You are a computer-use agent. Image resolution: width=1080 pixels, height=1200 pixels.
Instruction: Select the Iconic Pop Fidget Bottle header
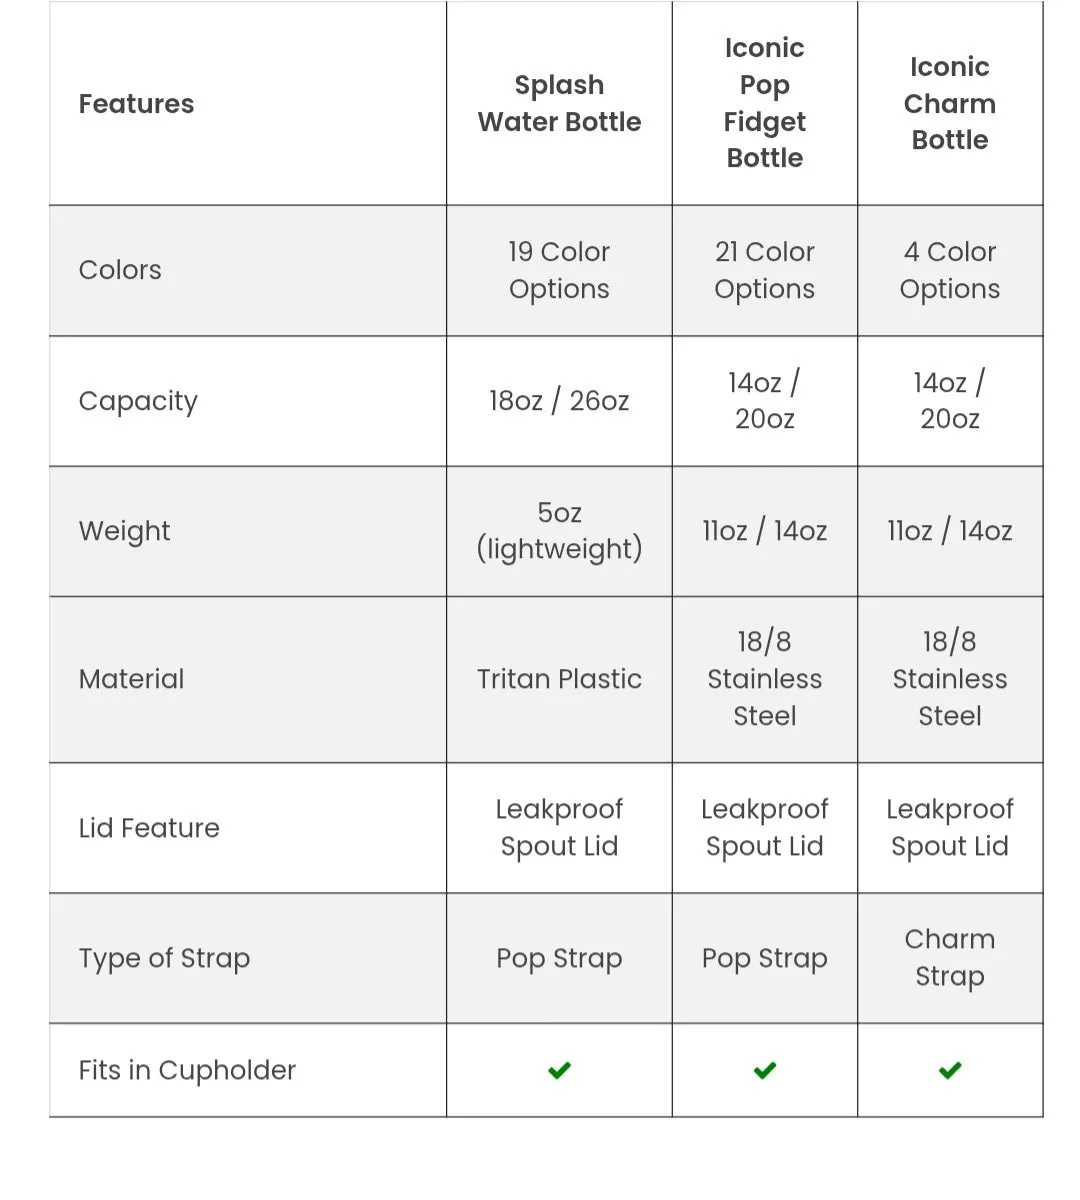[x=765, y=103]
